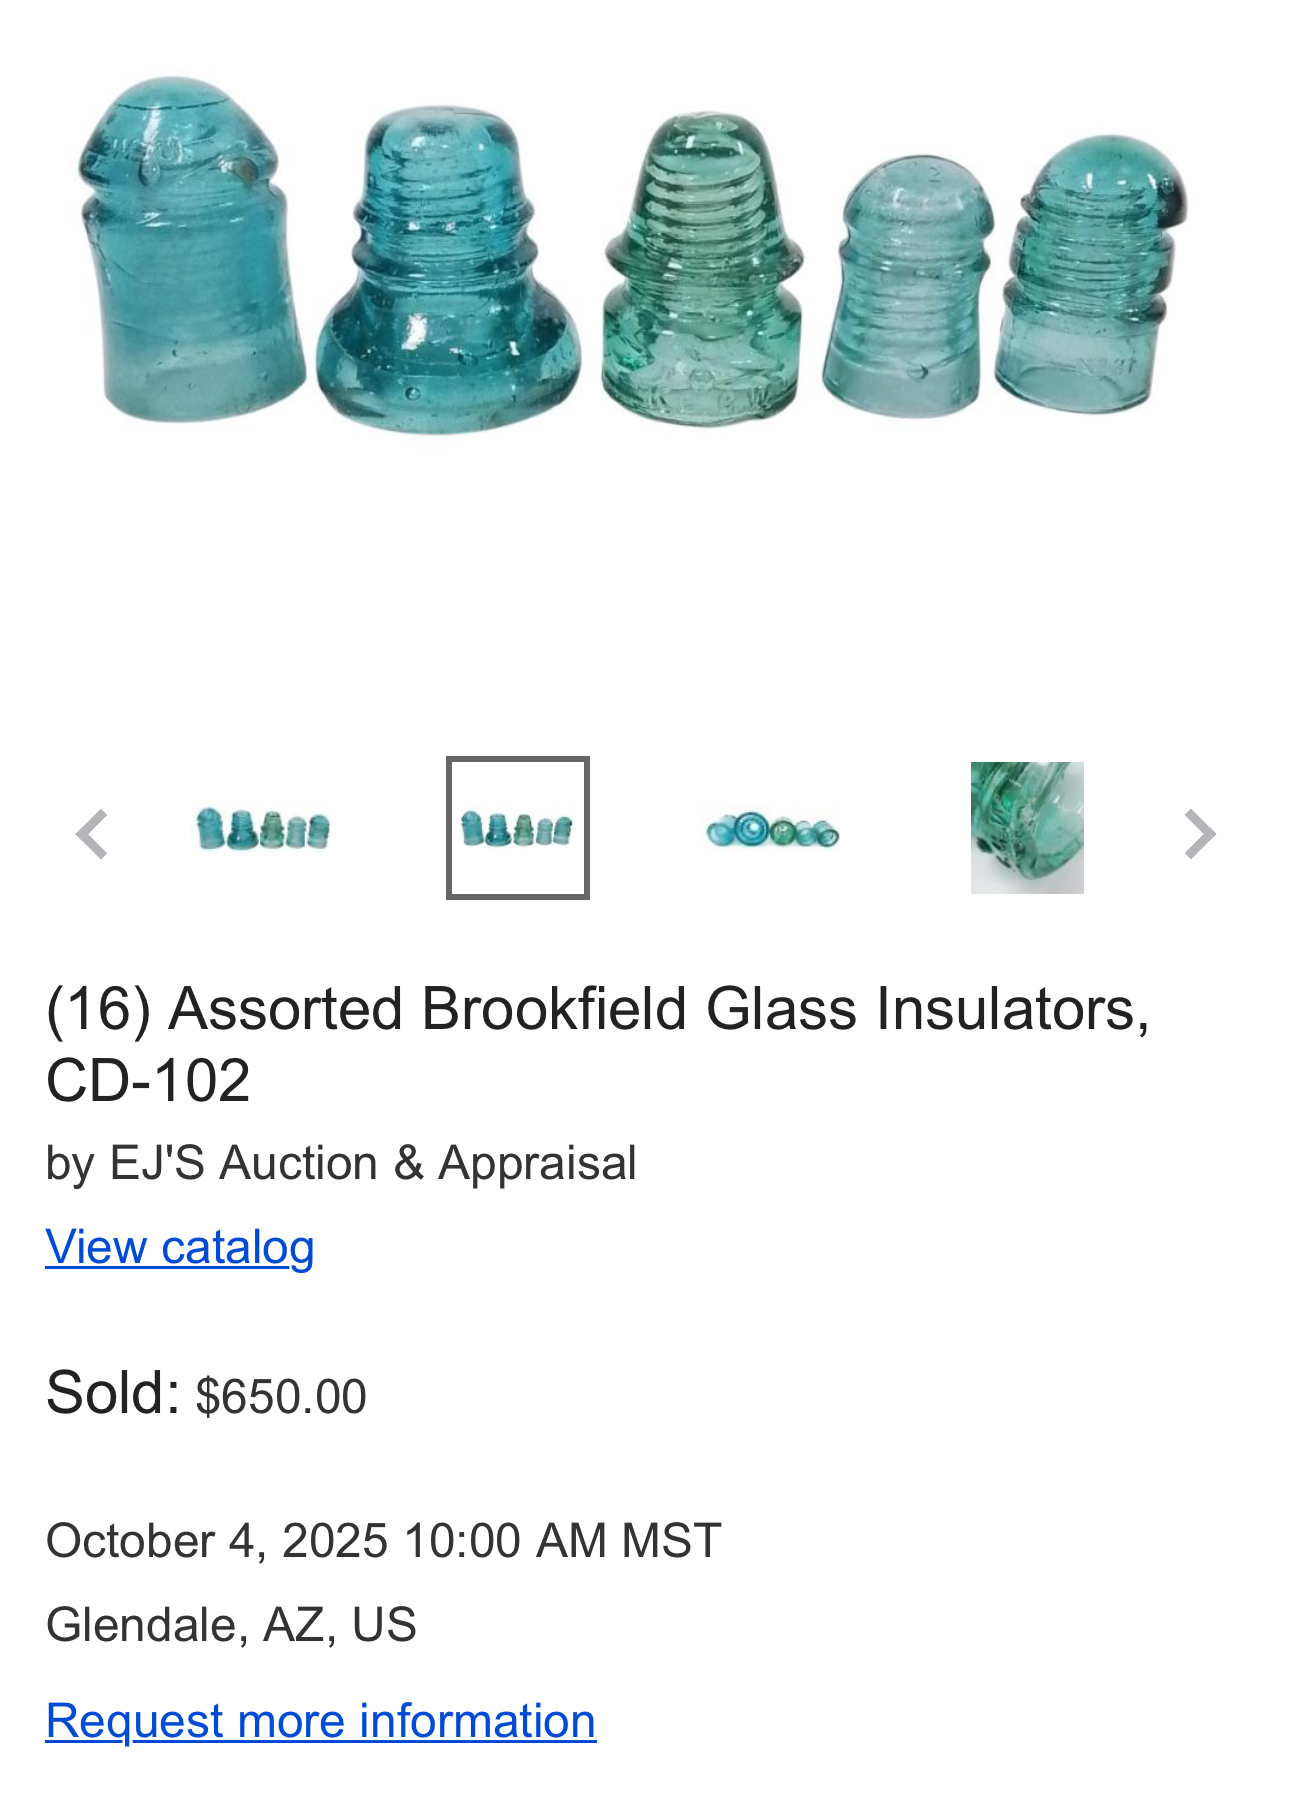Click the $650.00 sold price
The height and width of the screenshot is (1795, 1290).
pyautogui.click(x=281, y=1396)
